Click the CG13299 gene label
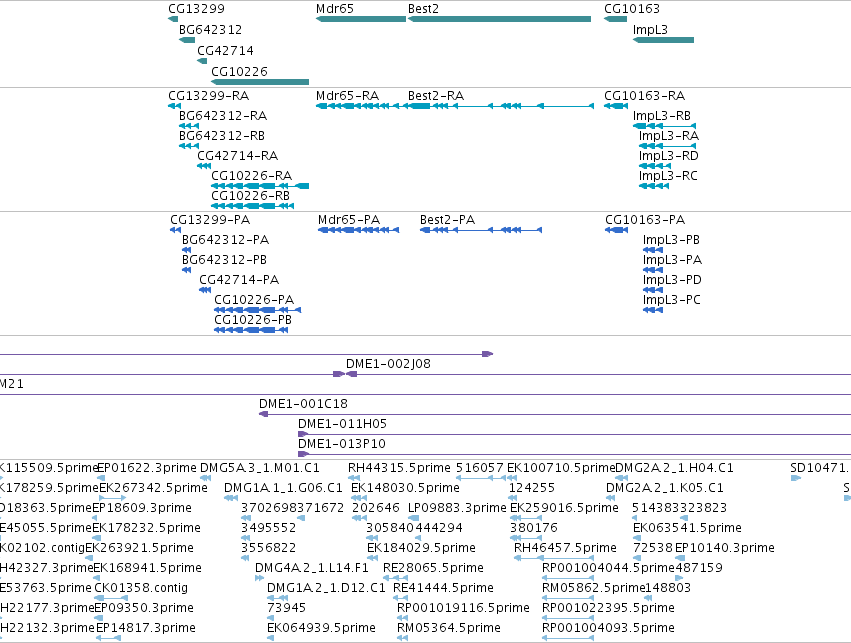This screenshot has width=851, height=643. click(196, 9)
